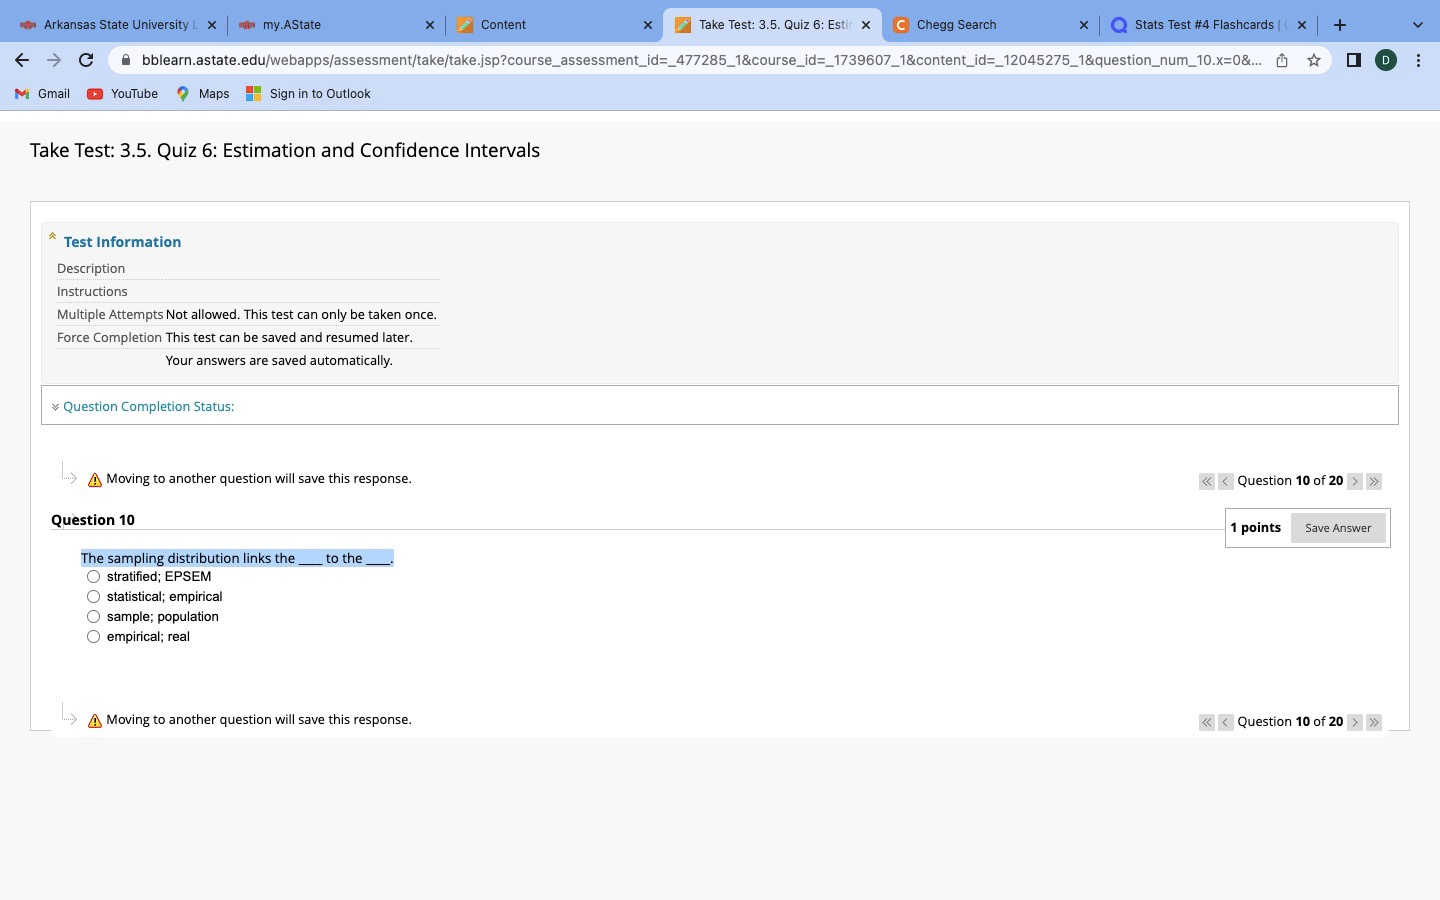
Task: Click the 'Take Test: 3.5. Quiz 6' page title
Action: pos(285,150)
